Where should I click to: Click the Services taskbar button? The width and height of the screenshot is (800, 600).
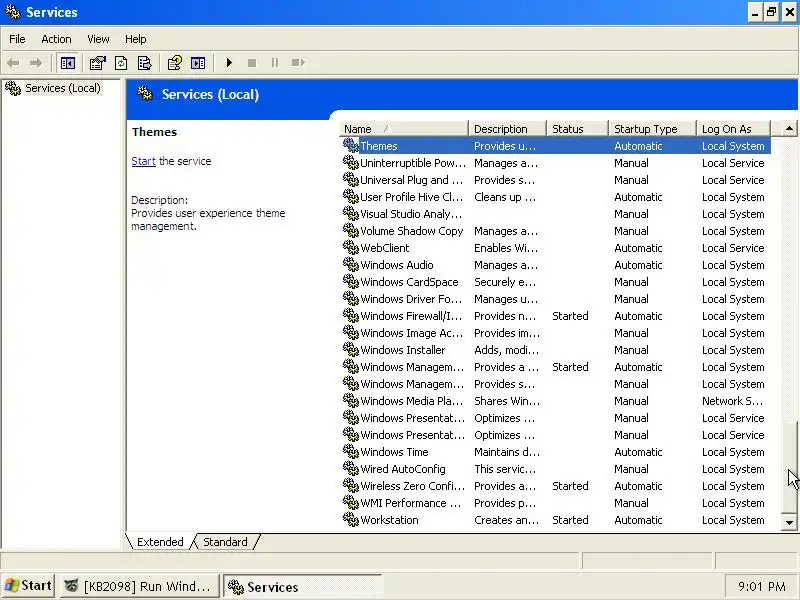(303, 587)
